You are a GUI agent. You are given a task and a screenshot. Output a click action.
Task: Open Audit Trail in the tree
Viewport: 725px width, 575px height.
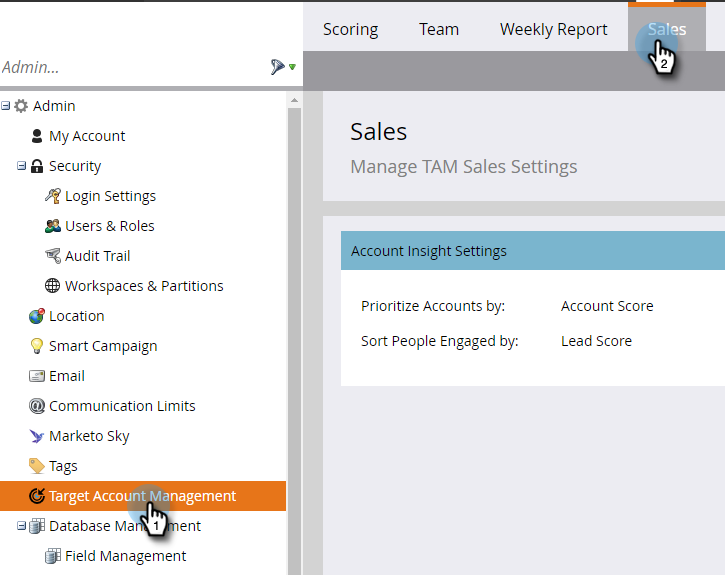97,256
